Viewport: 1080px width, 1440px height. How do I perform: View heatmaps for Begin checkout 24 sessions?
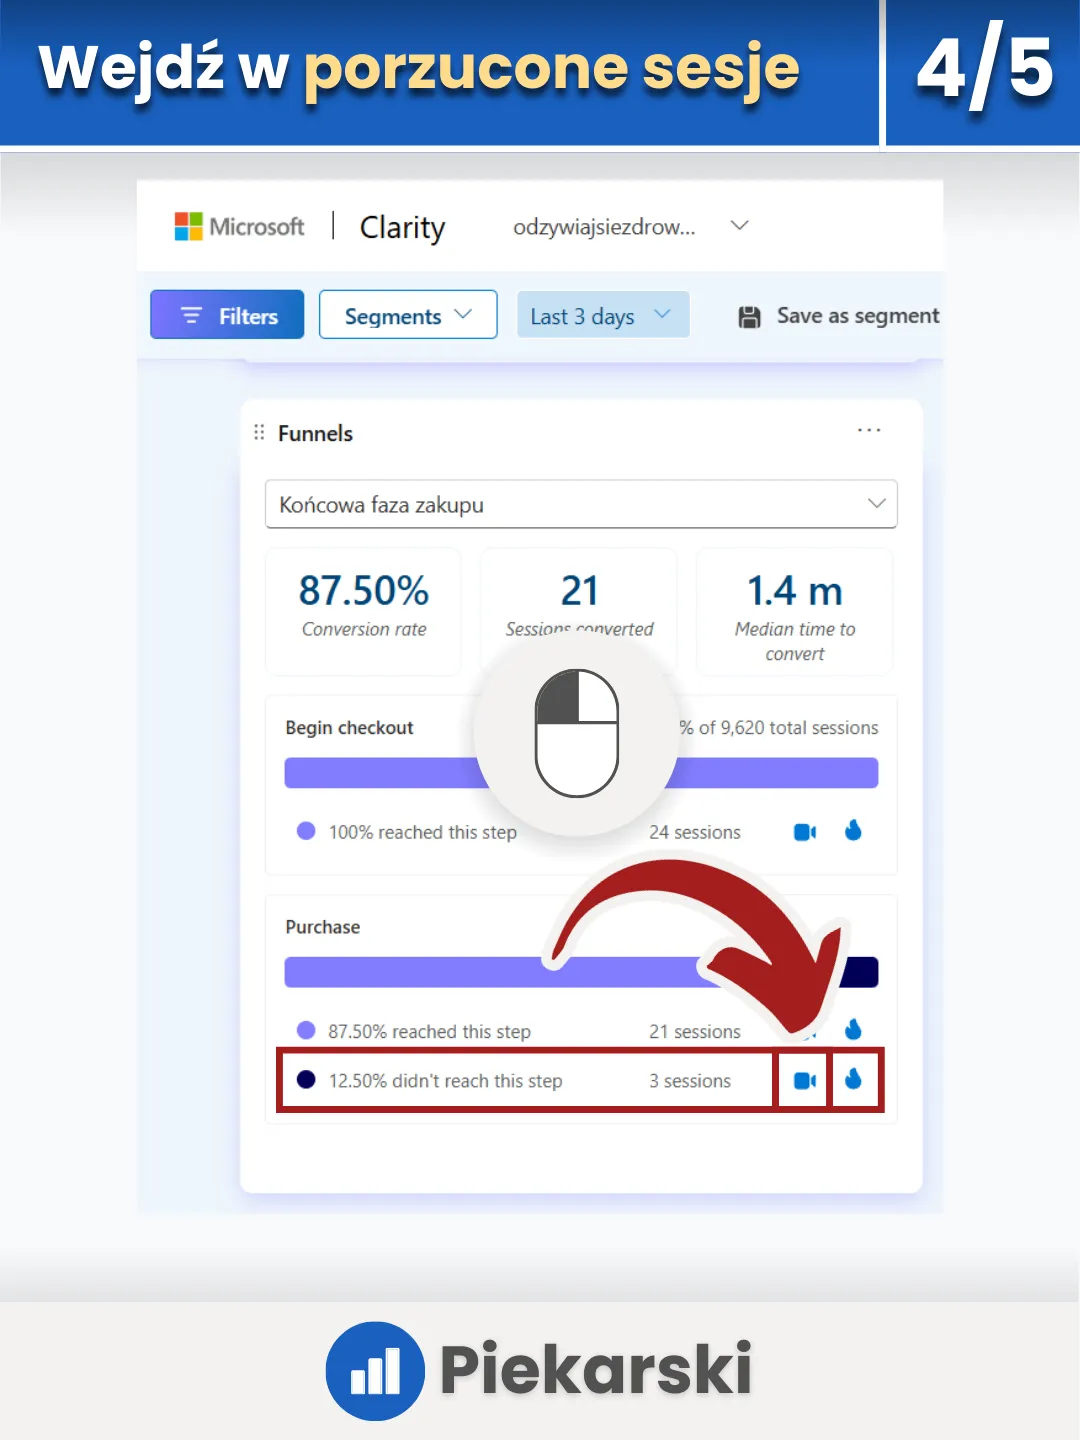(853, 831)
